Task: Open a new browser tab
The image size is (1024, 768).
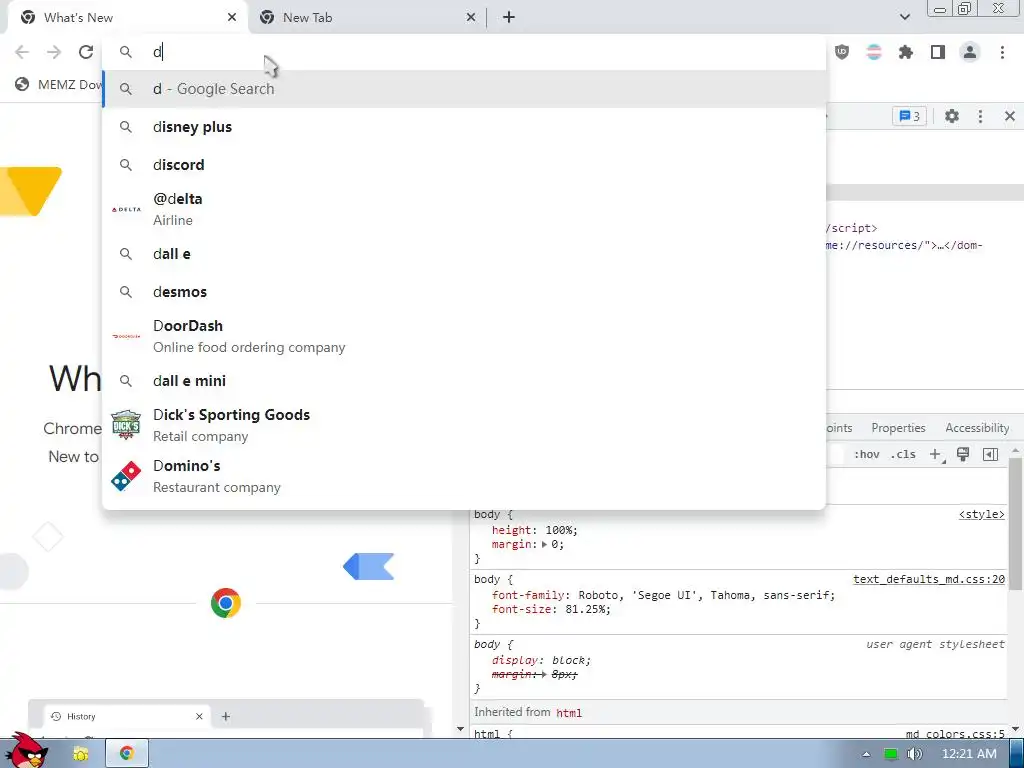Action: [509, 18]
